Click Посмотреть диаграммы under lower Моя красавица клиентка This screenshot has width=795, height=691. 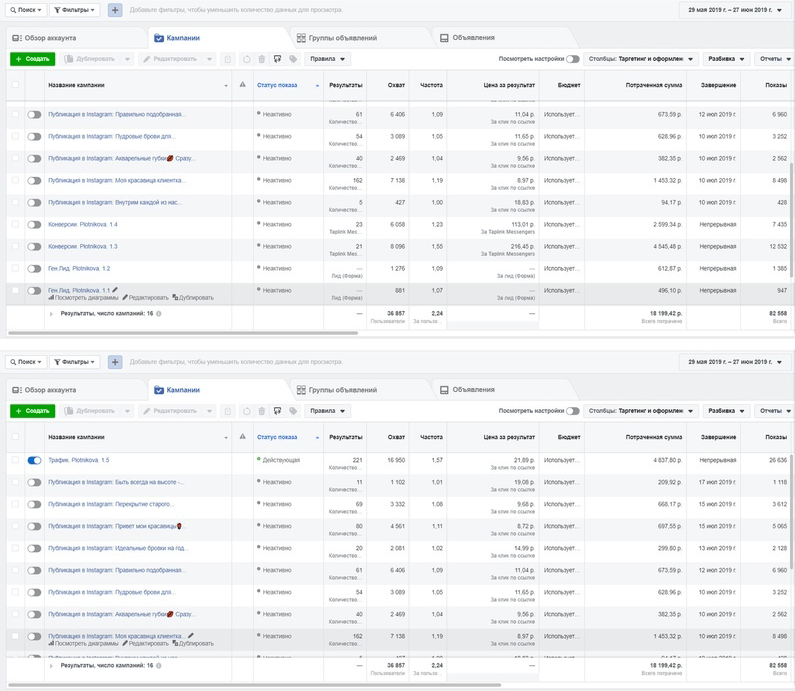pos(83,643)
